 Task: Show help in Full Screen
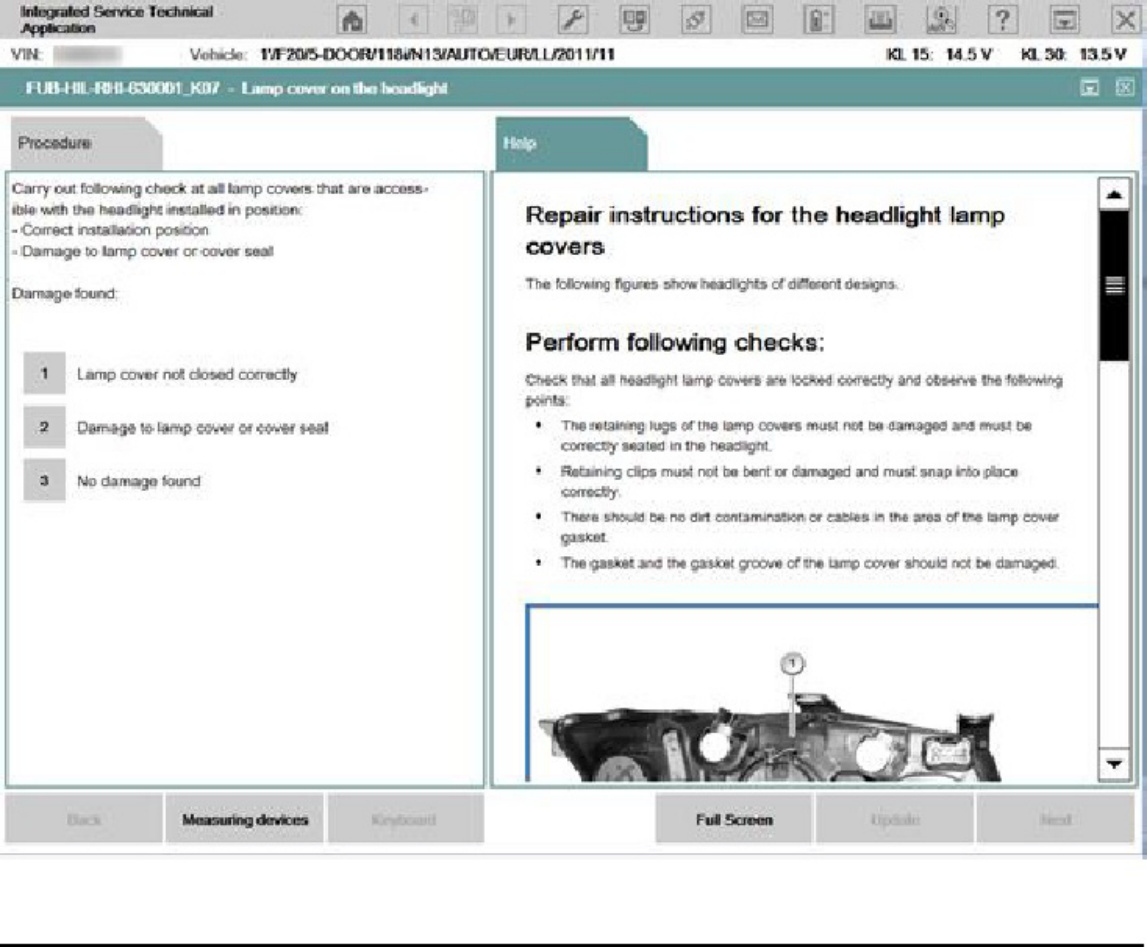[x=734, y=820]
